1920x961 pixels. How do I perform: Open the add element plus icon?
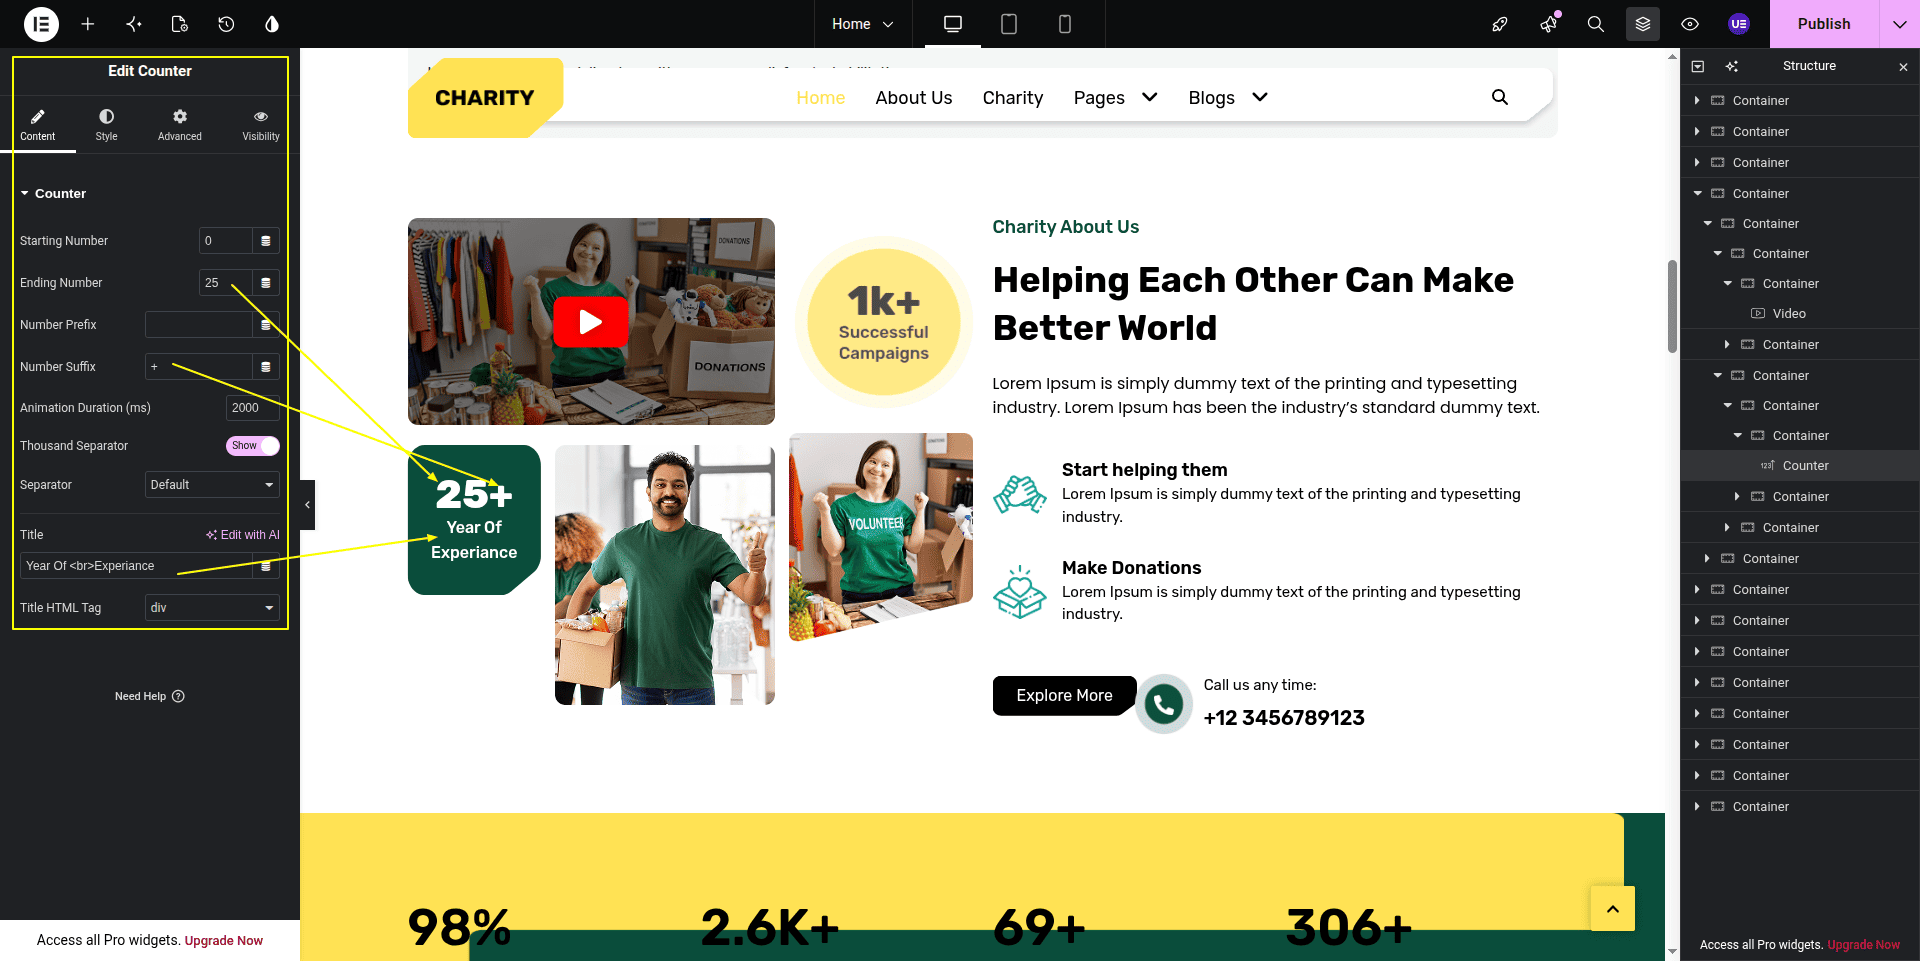[x=88, y=24]
